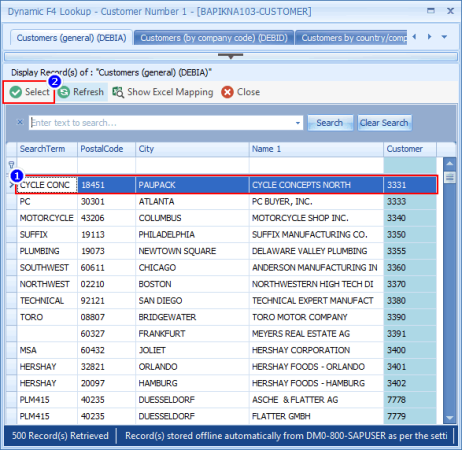Open the Customers by country/comp tab
Image resolution: width=462 pixels, height=450 pixels.
[352, 38]
